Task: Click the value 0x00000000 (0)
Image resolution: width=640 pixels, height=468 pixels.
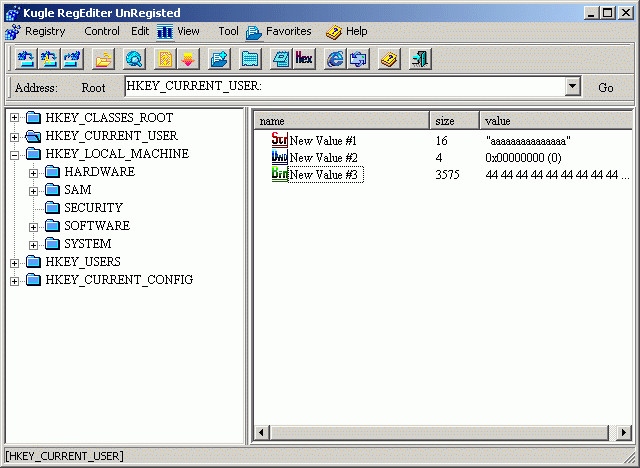Action: (523, 158)
